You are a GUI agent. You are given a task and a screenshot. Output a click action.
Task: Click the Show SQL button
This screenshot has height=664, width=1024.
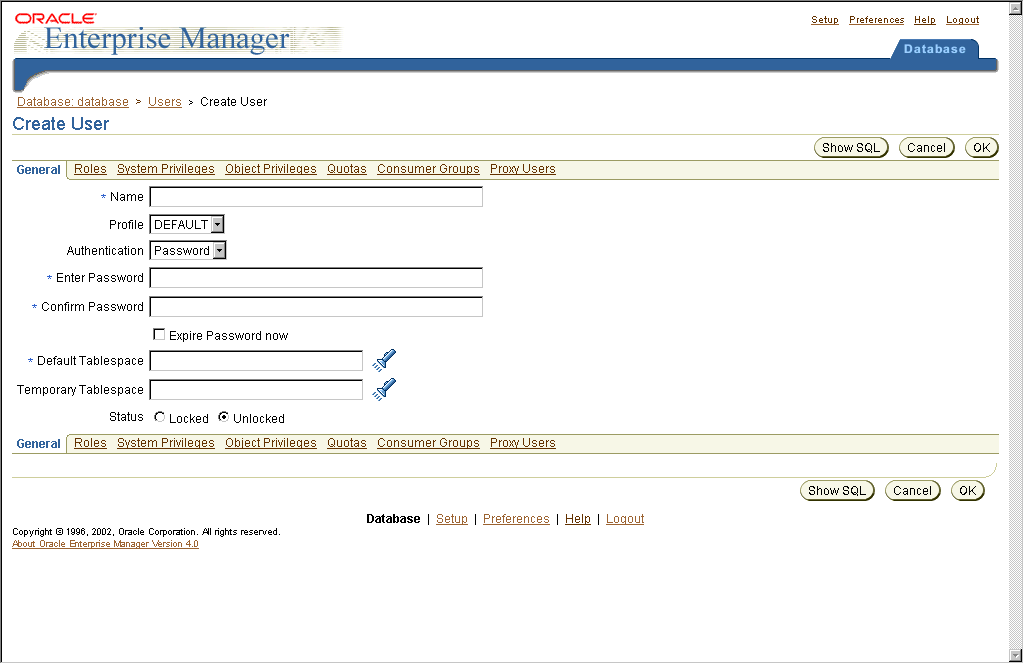click(x=850, y=147)
